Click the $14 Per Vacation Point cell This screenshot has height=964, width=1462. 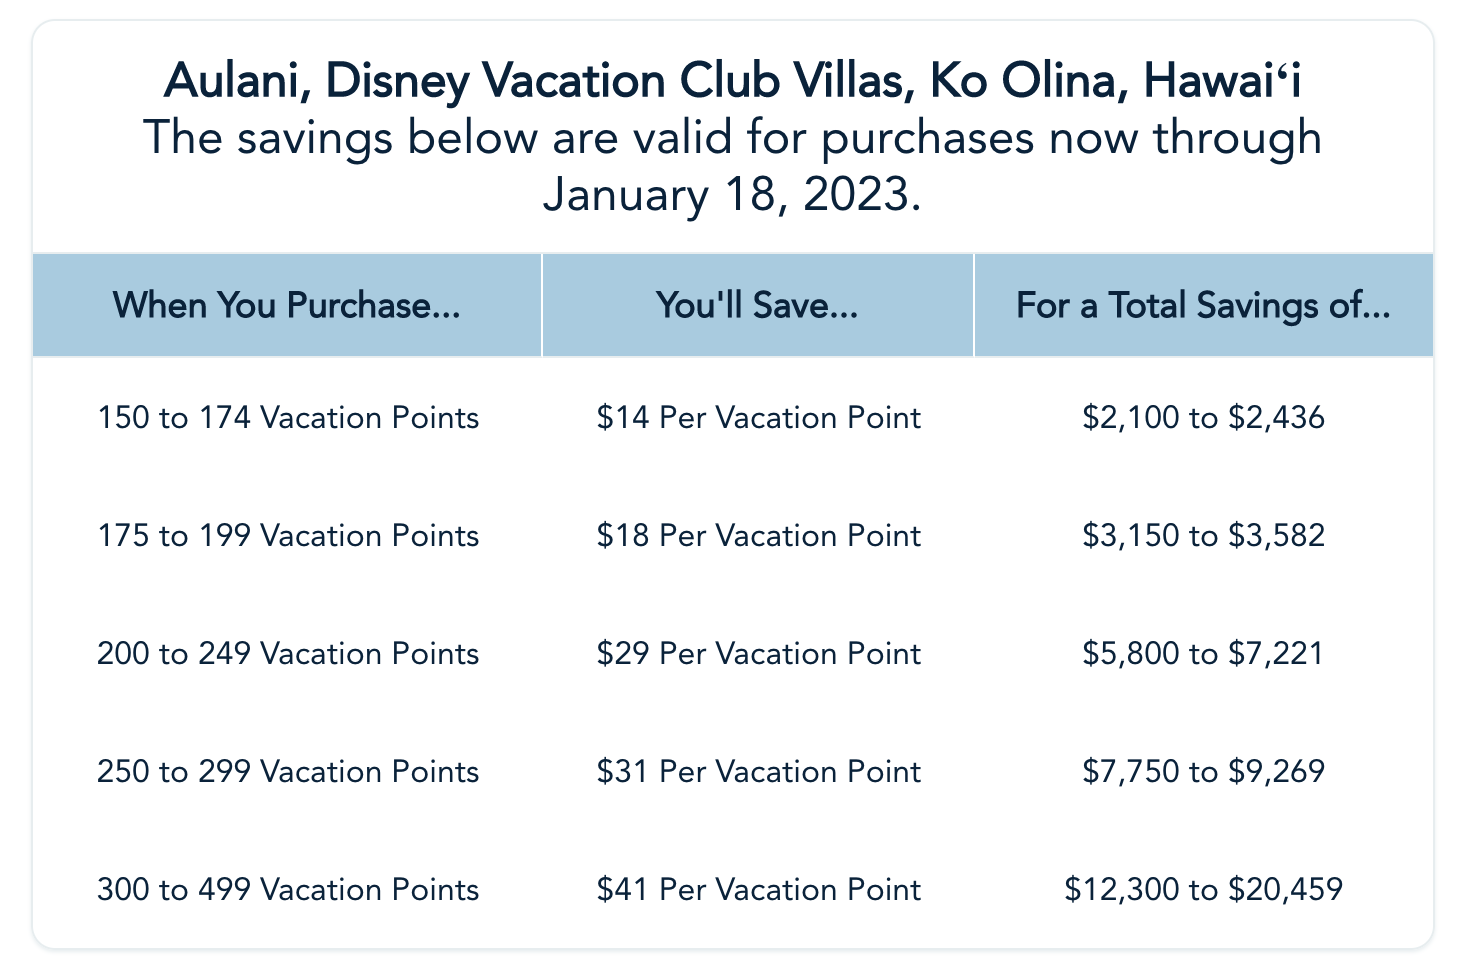758,417
